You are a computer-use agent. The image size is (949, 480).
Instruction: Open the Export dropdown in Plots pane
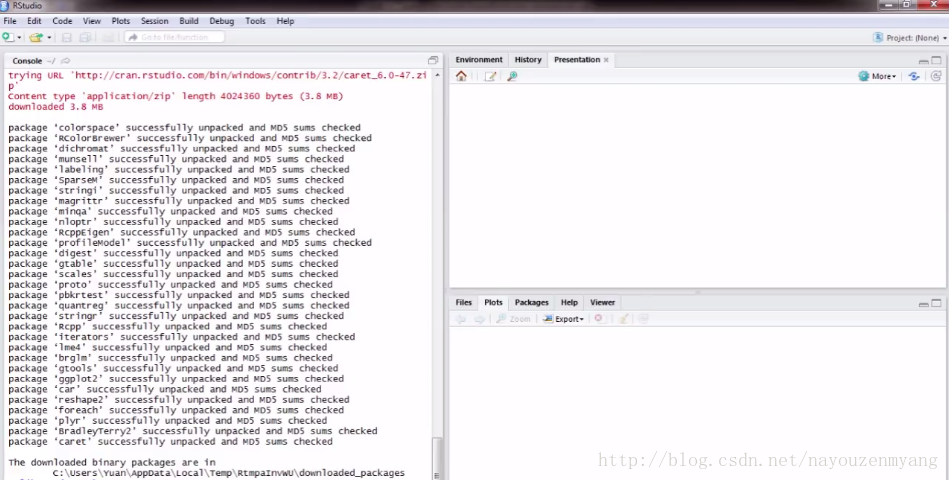[563, 319]
